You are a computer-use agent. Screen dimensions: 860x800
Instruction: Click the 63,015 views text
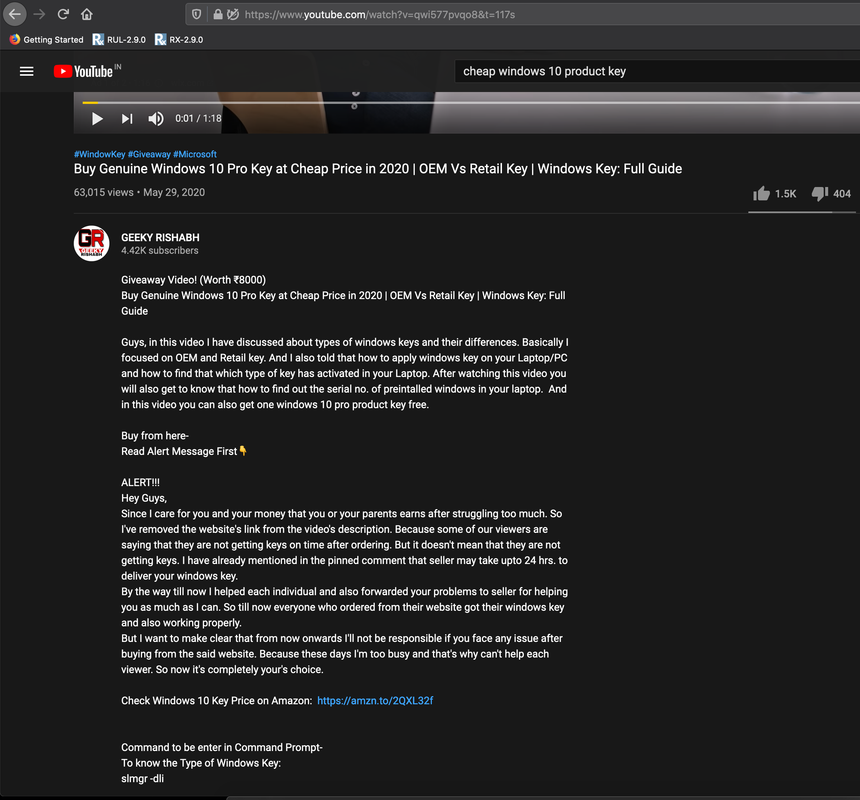coord(104,192)
